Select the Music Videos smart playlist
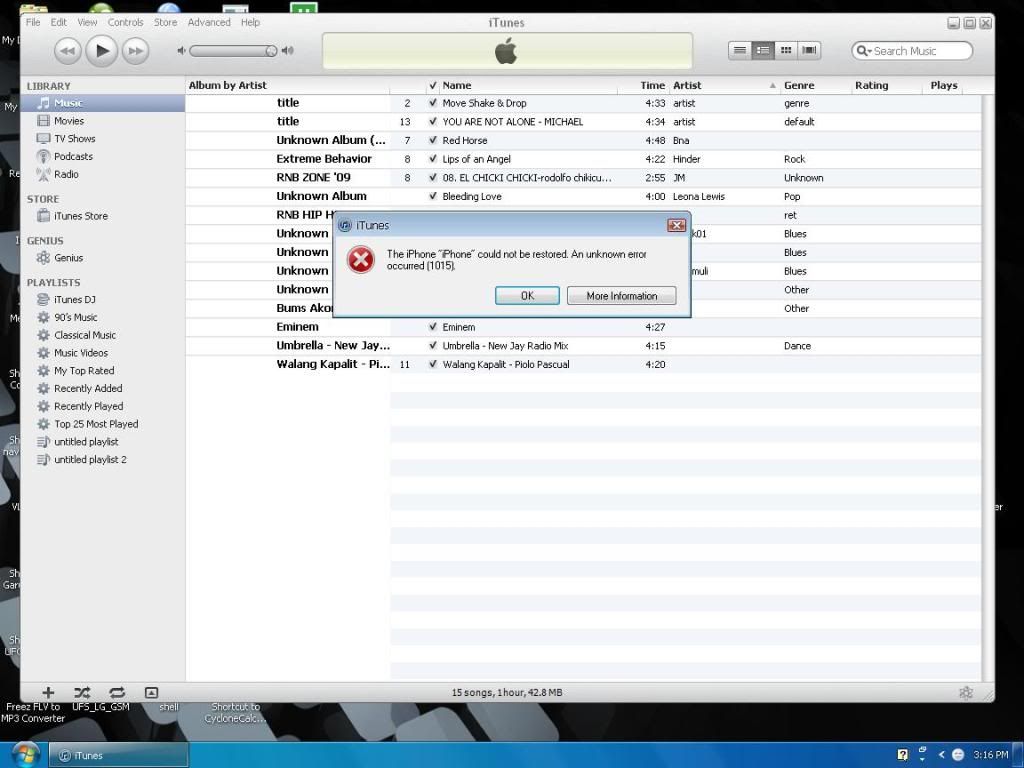The width and height of the screenshot is (1024, 768). click(x=103, y=353)
